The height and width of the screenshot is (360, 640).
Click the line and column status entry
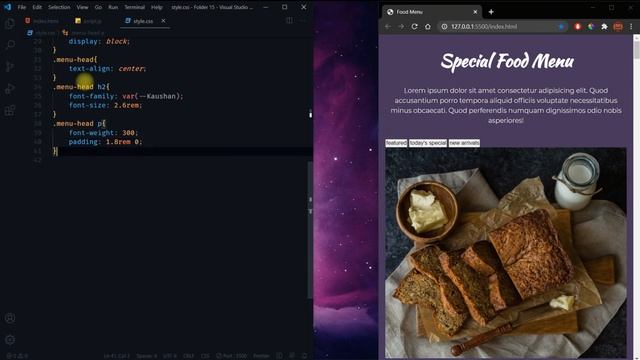coord(116,356)
